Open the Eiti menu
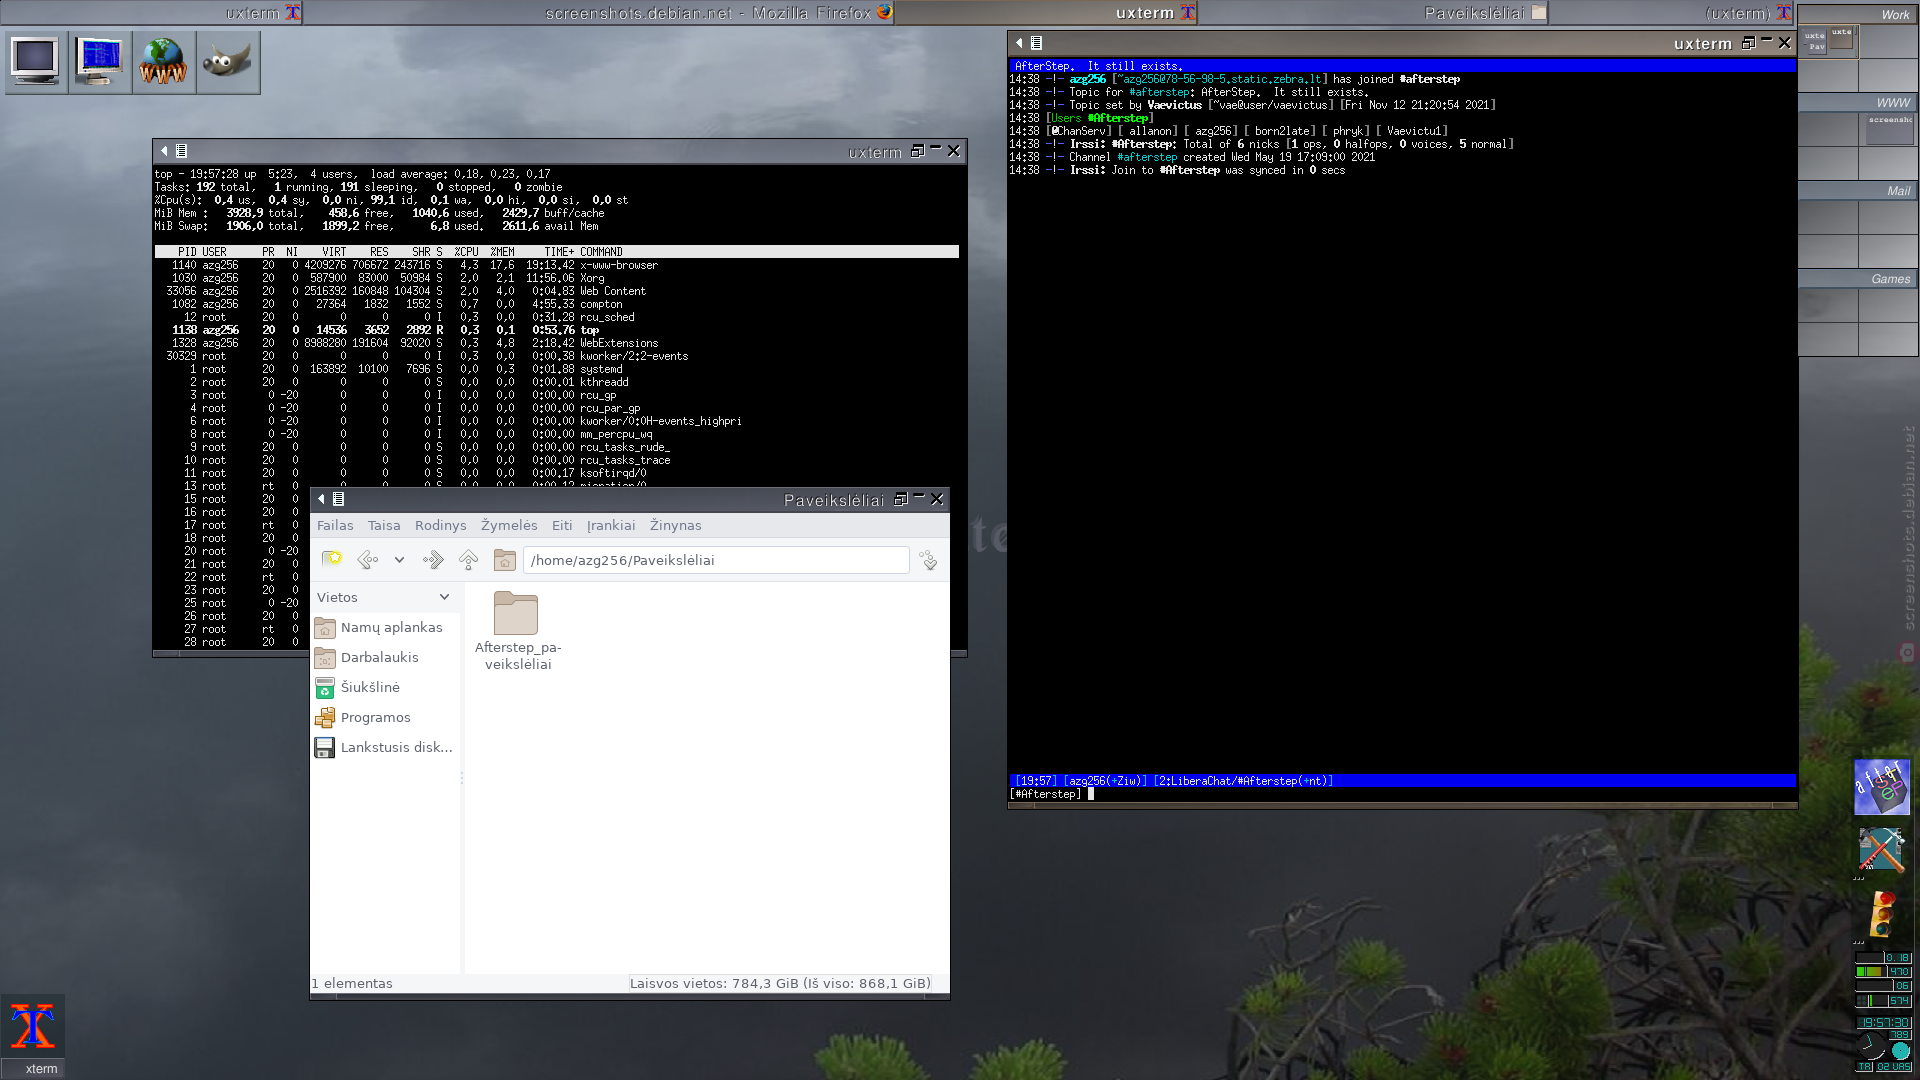Image resolution: width=1920 pixels, height=1080 pixels. pyautogui.click(x=562, y=525)
